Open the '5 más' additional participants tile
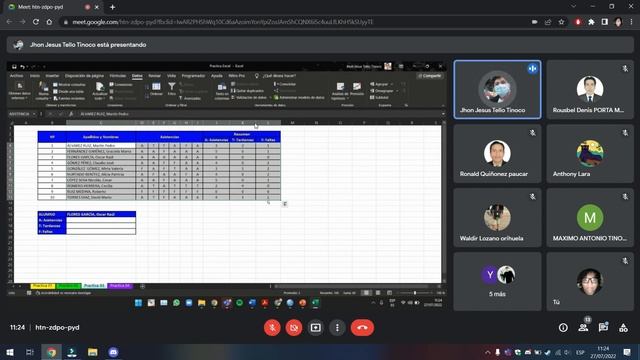 click(x=497, y=282)
